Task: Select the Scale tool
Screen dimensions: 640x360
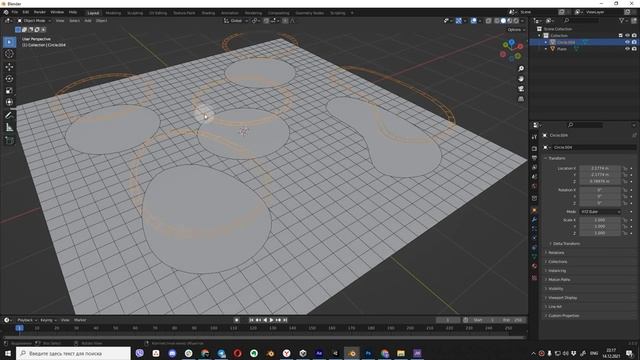Action: coord(9,90)
